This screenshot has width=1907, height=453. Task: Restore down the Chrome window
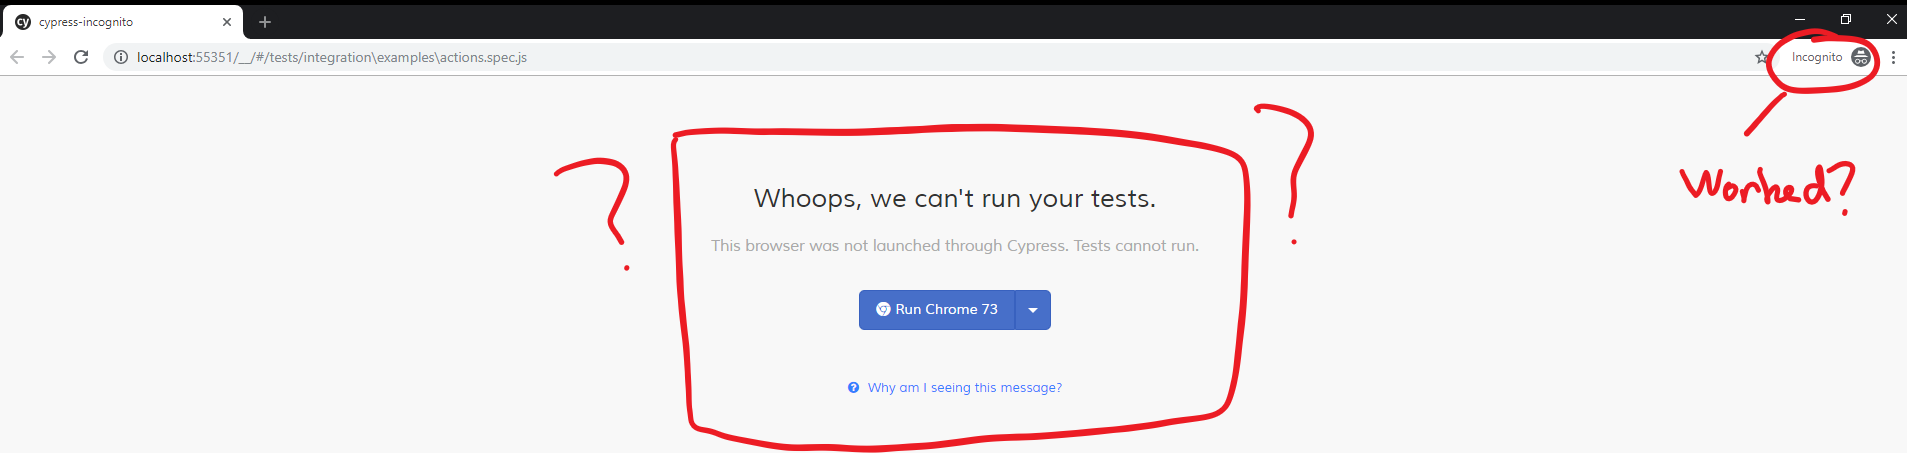(1845, 19)
